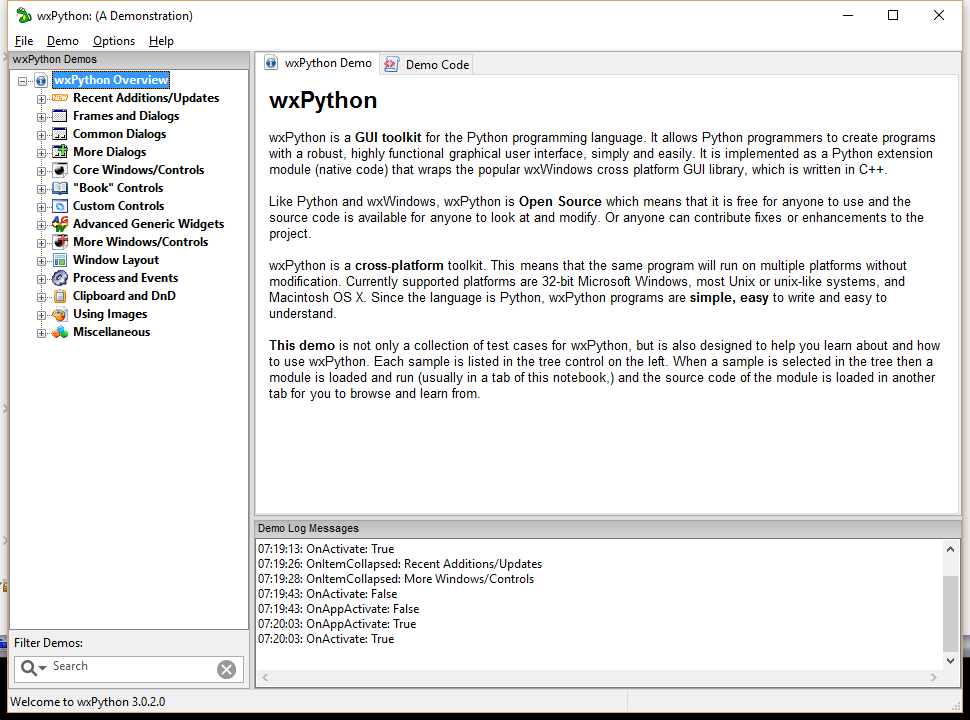Expand the Custom Controls node
970x720 pixels.
click(41, 207)
